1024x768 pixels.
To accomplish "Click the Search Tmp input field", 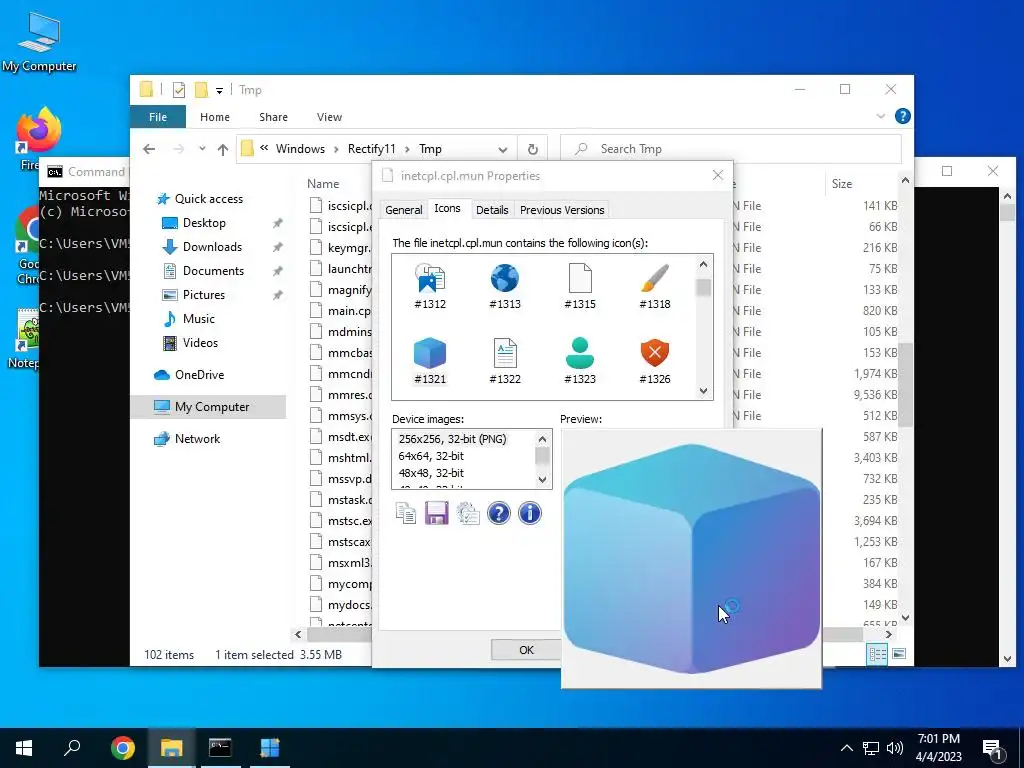I will (x=731, y=149).
